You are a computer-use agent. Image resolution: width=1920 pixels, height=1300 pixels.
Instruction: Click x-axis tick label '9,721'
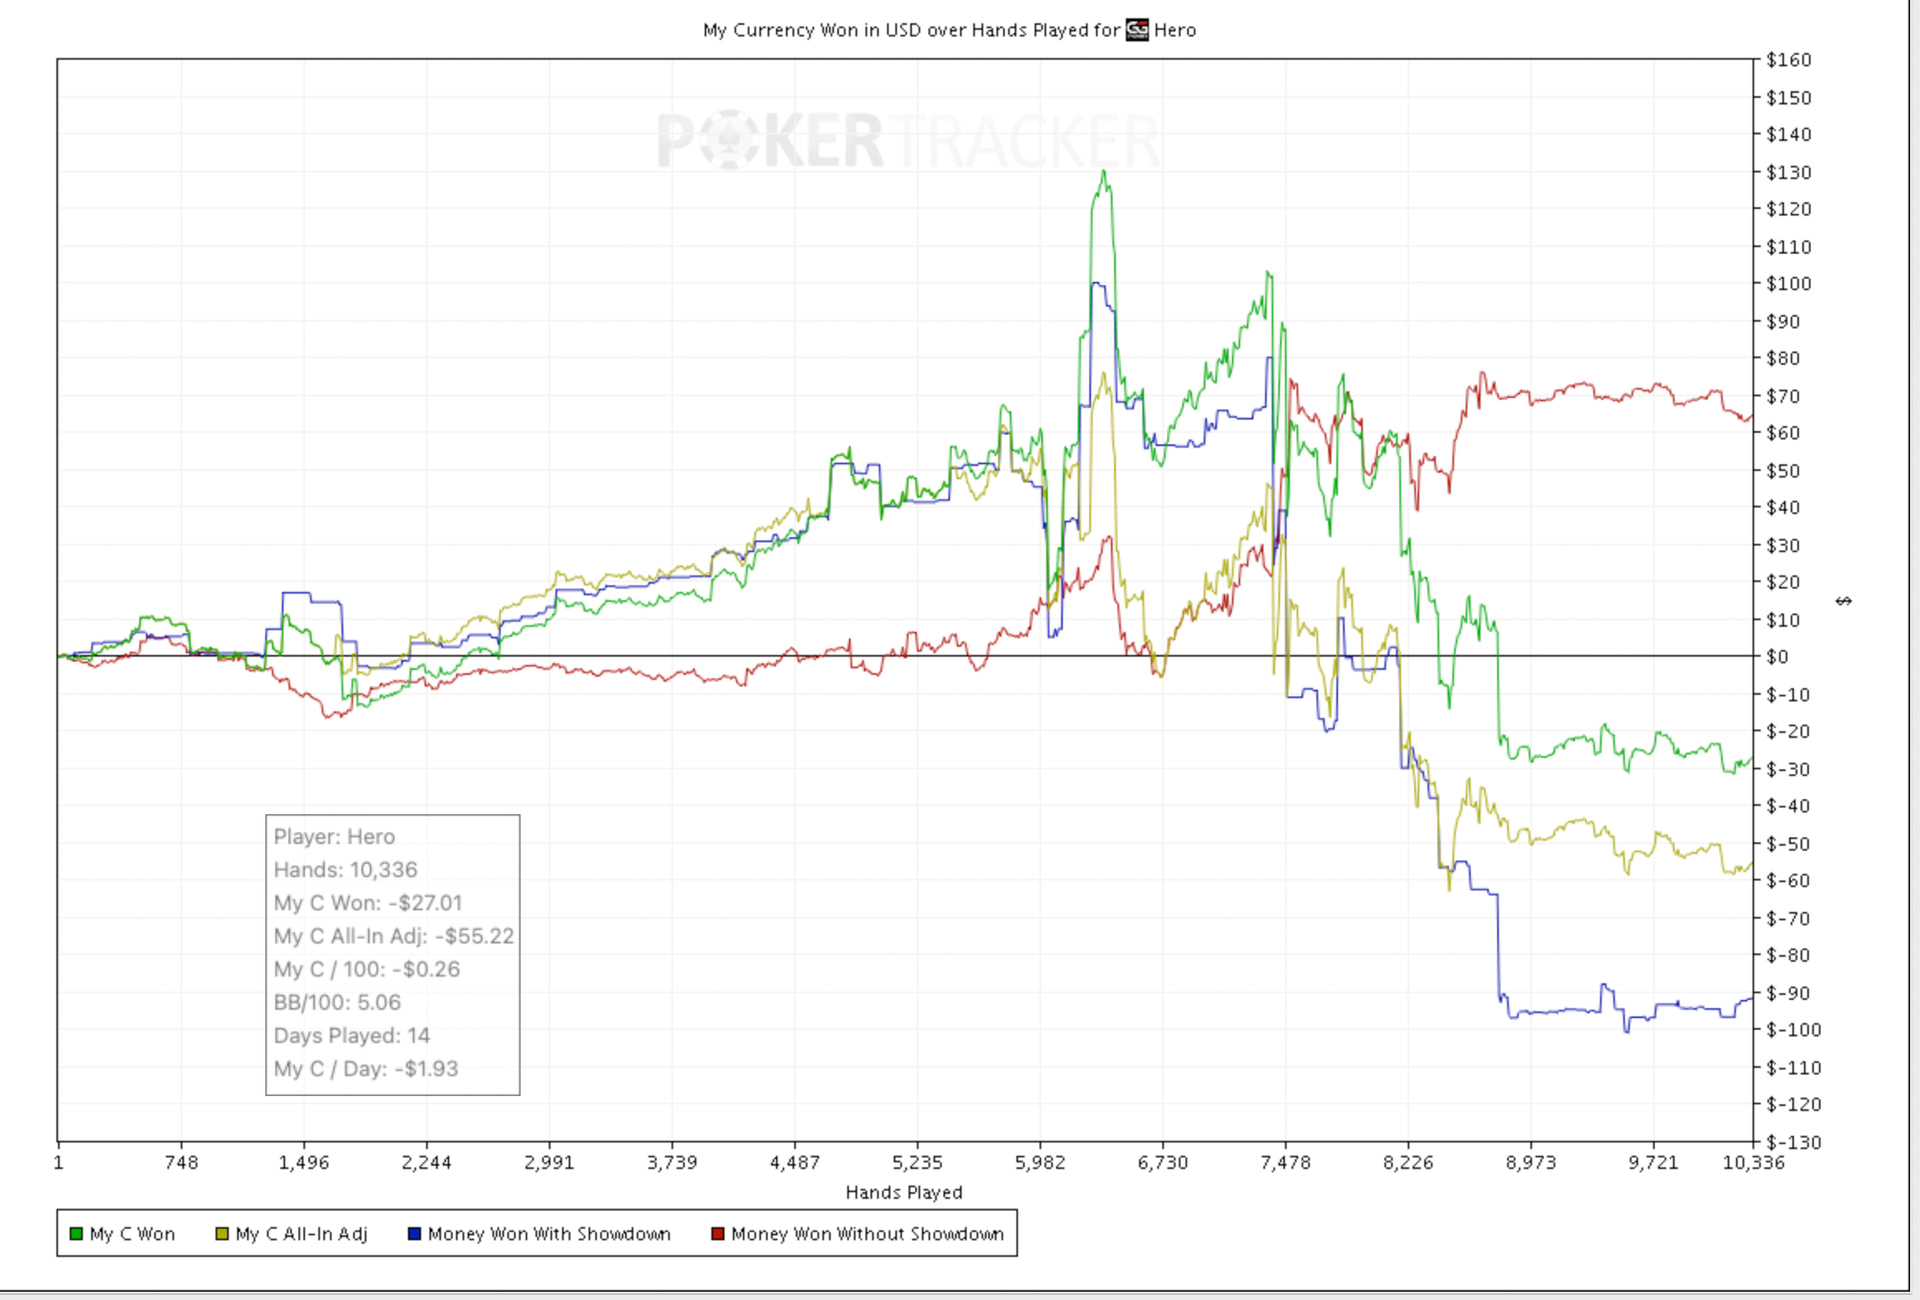pos(1653,1162)
